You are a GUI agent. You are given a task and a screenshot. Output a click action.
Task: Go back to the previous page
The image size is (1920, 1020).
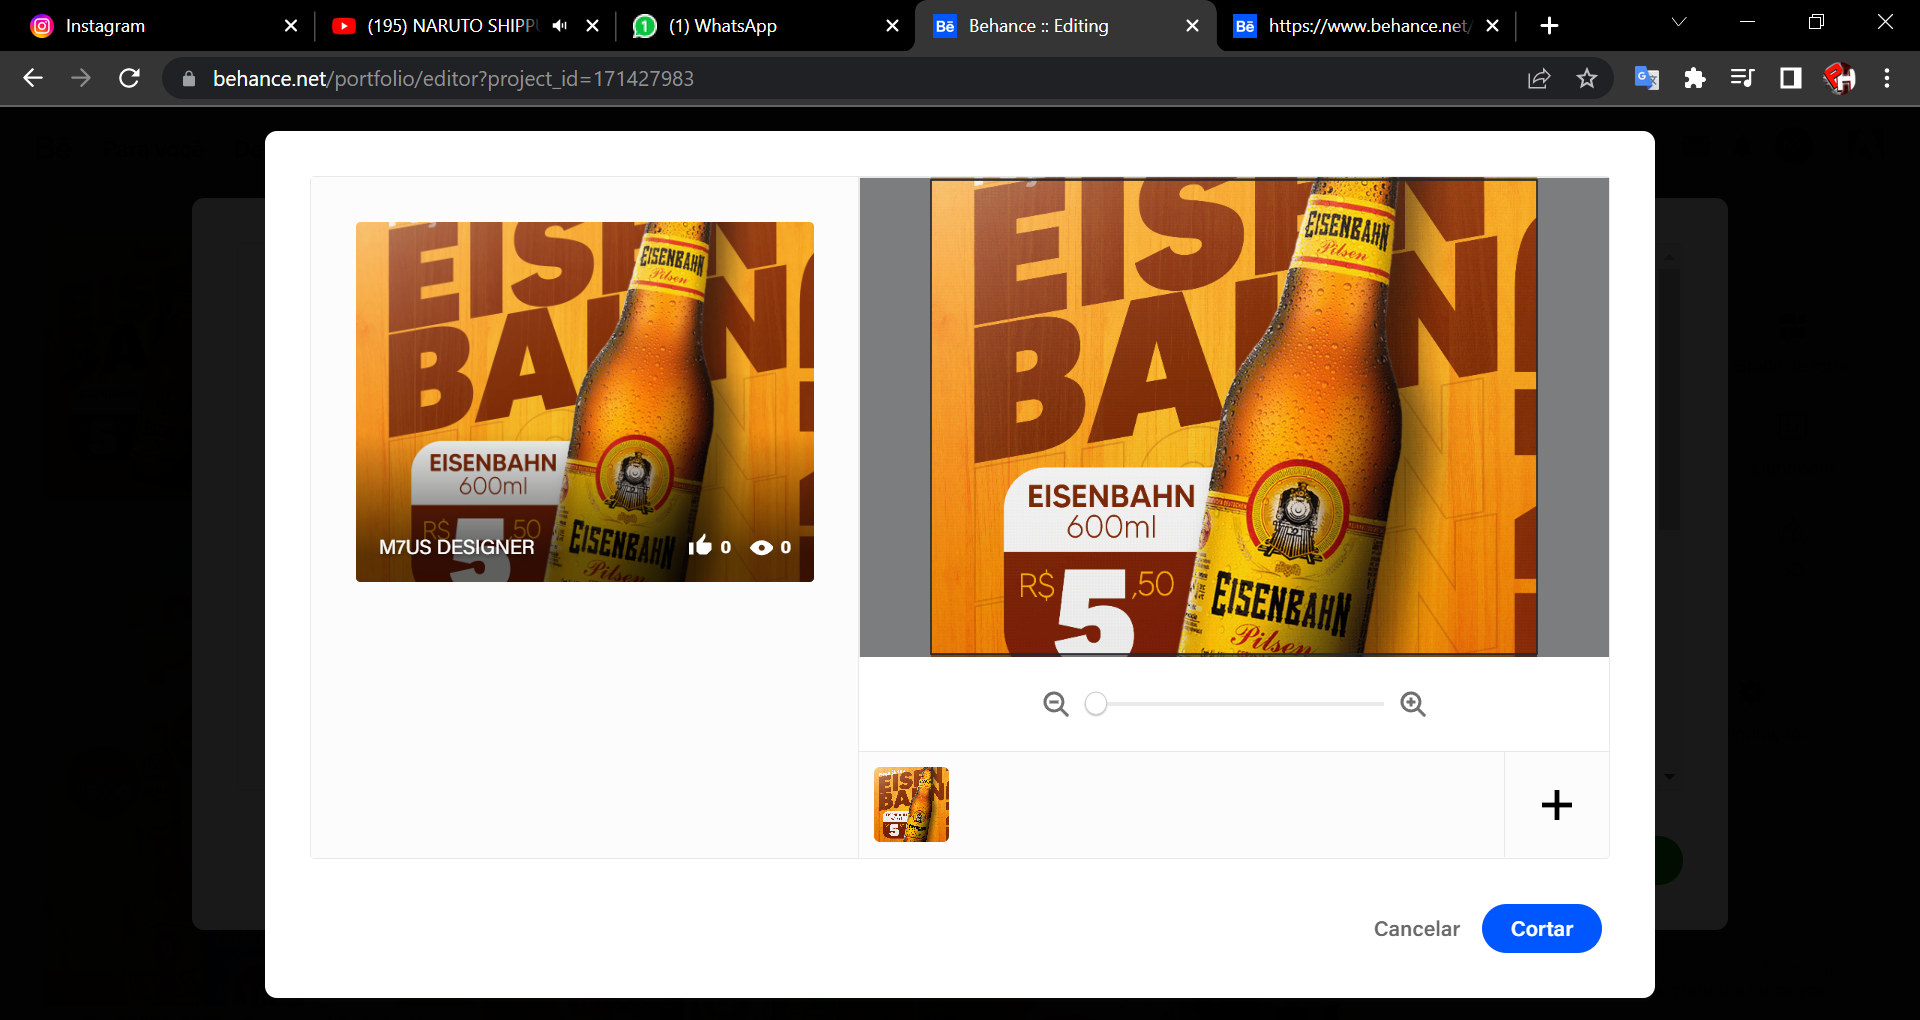point(33,78)
